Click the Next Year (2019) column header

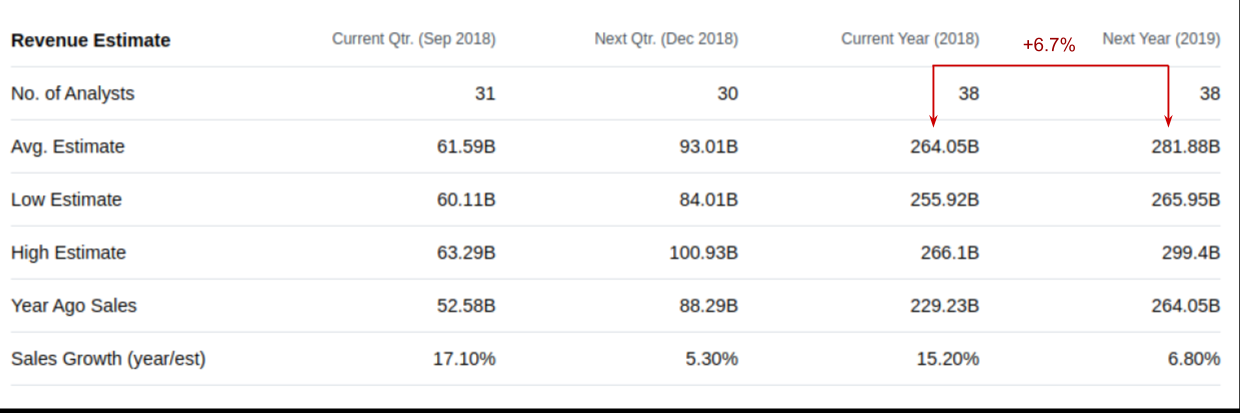(x=1161, y=40)
